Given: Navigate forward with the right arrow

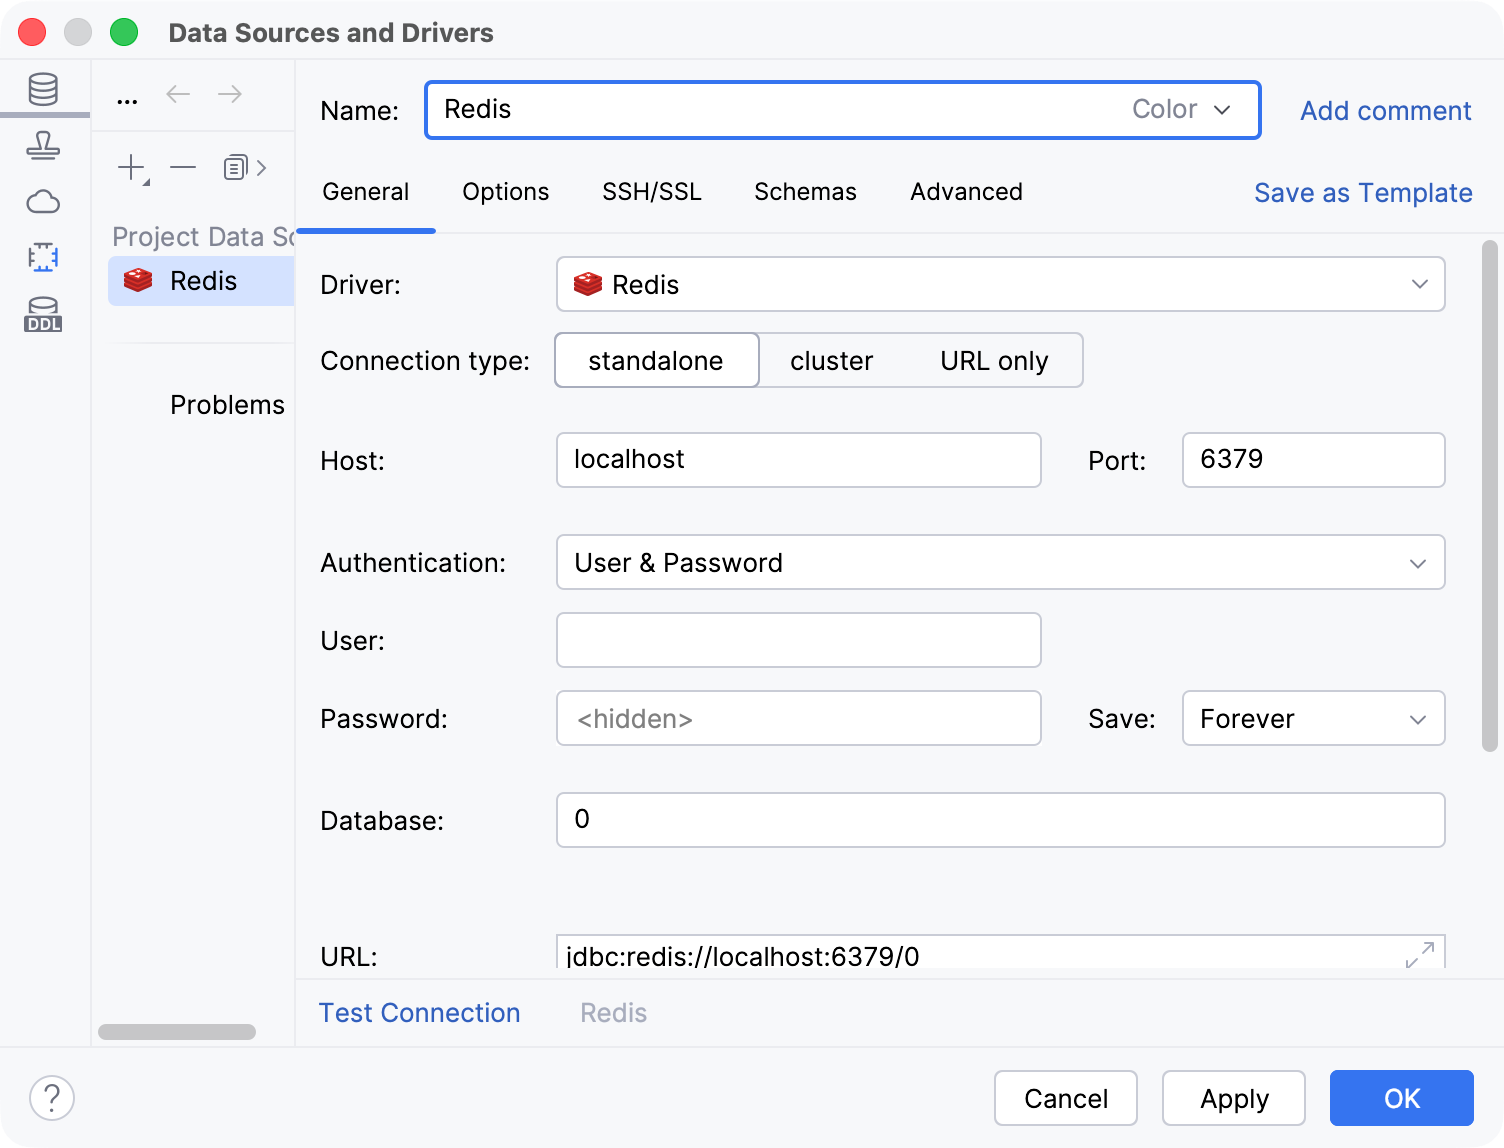Looking at the screenshot, I should point(230,94).
